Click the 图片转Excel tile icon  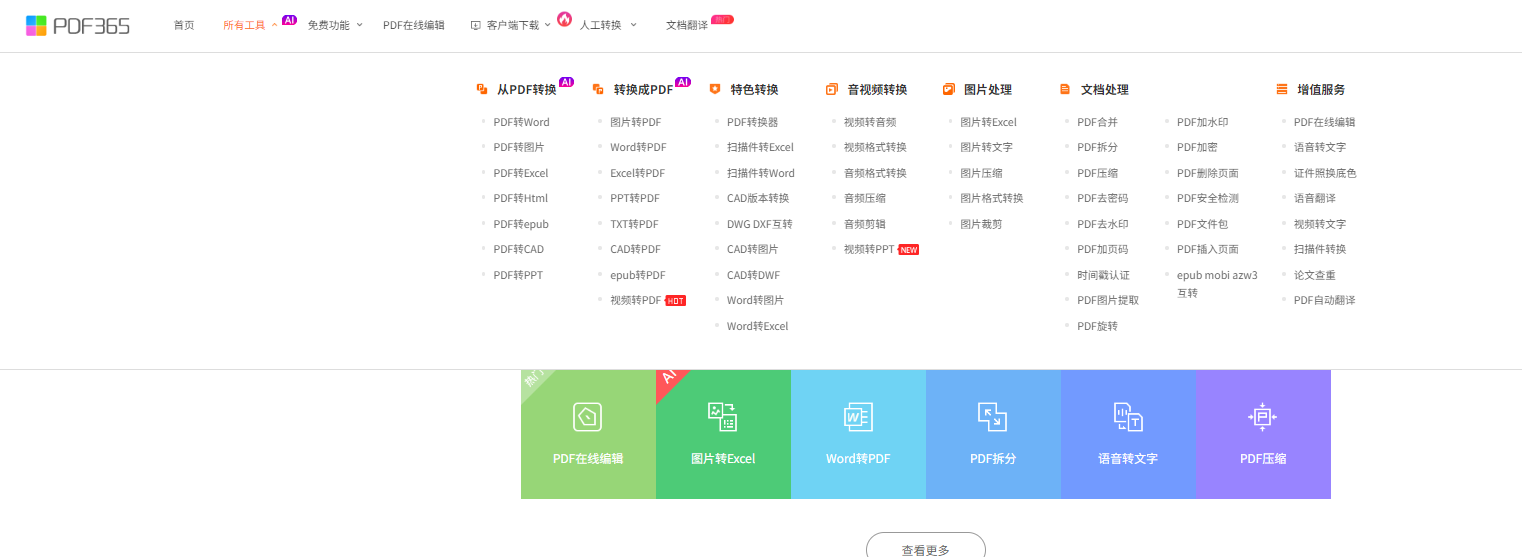(722, 416)
